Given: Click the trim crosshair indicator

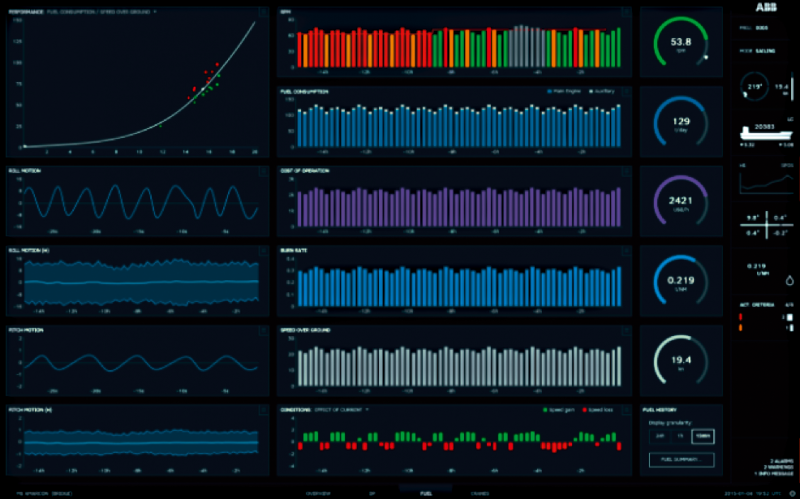Looking at the screenshot, I should (x=765, y=225).
